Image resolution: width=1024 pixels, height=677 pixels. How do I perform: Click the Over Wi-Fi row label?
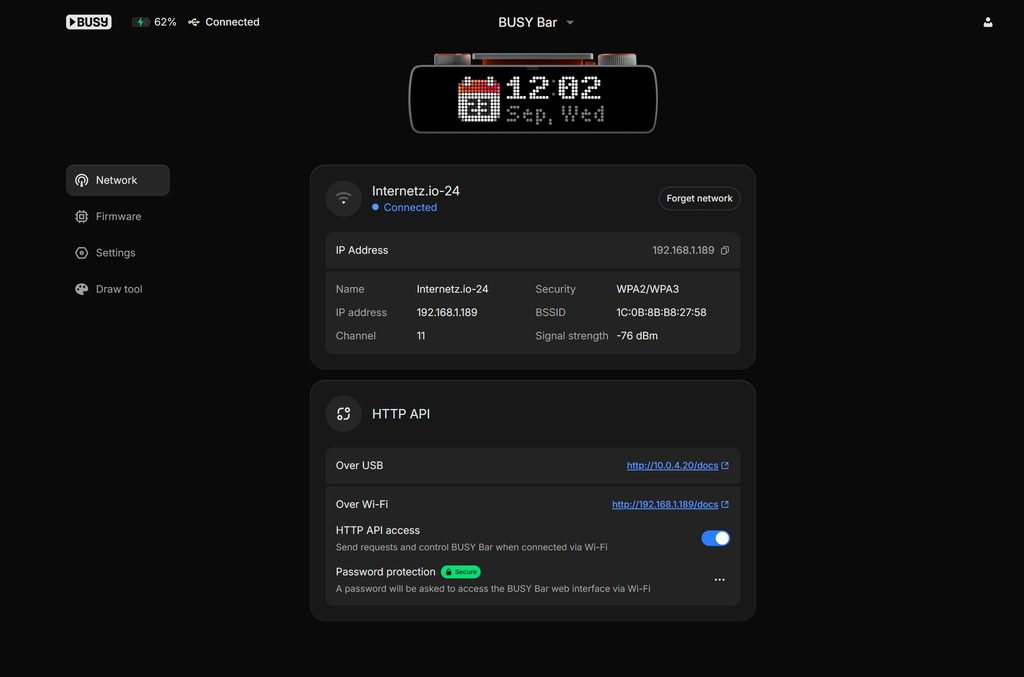pos(361,505)
